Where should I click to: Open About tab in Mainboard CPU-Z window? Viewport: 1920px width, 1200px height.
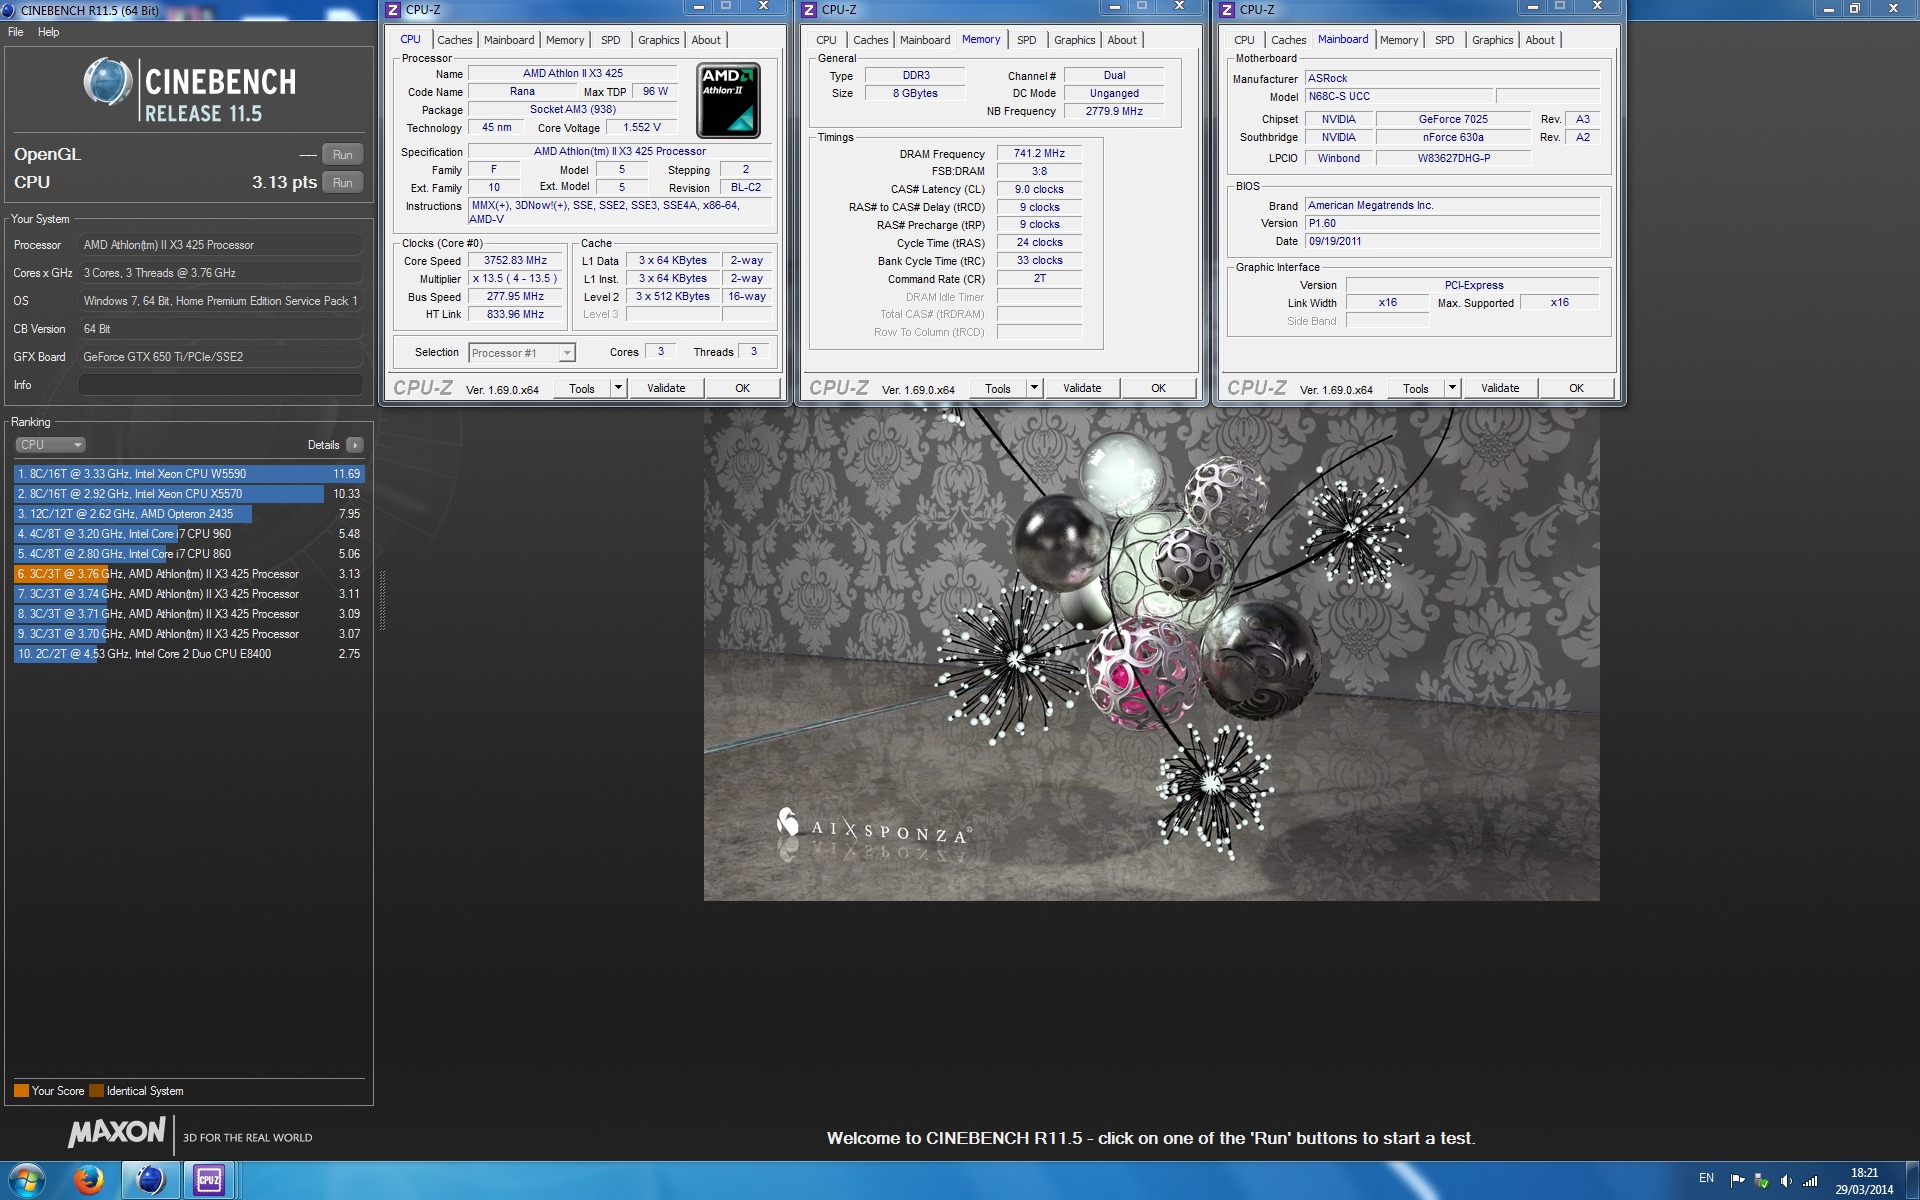[x=1540, y=40]
